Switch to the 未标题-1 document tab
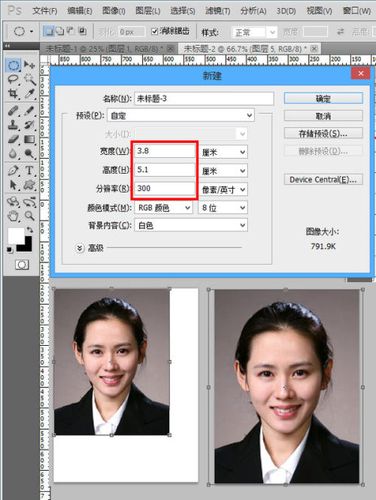This screenshot has height=500, width=376. [104, 49]
